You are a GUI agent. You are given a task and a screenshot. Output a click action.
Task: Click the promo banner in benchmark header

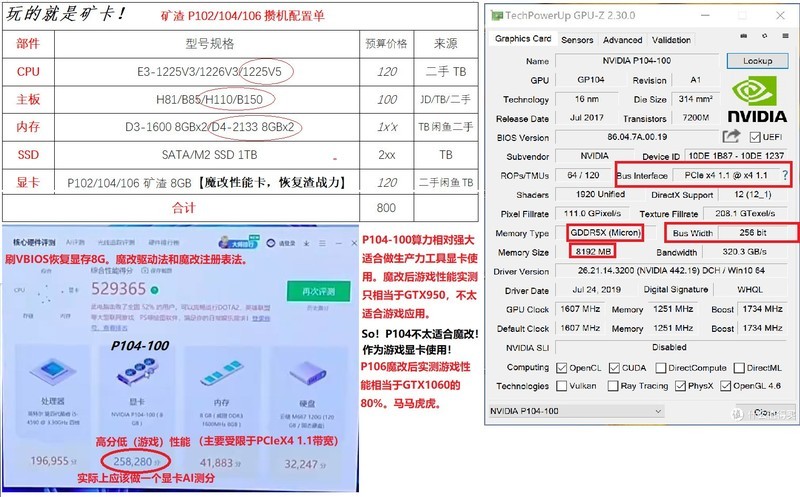pos(239,241)
